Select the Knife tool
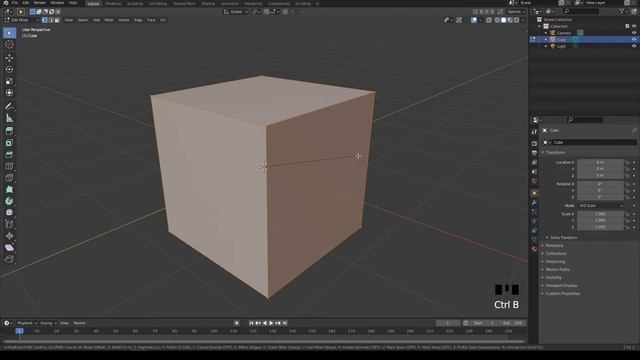Image resolution: width=640 pixels, height=360 pixels. tap(9, 178)
